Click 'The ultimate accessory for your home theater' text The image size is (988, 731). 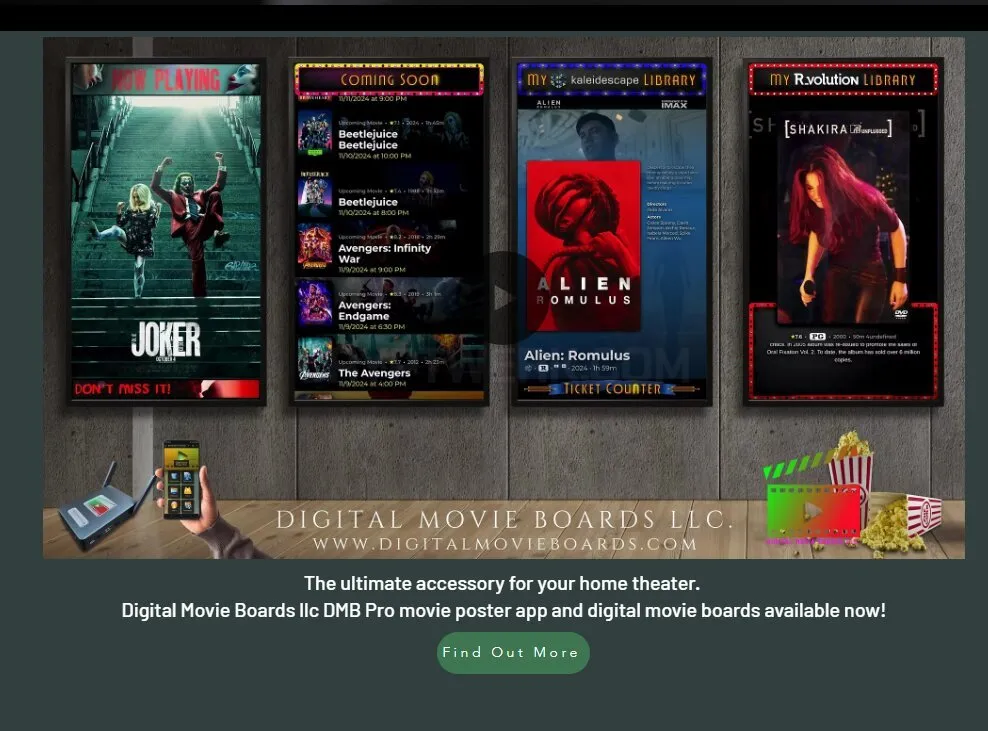502,584
